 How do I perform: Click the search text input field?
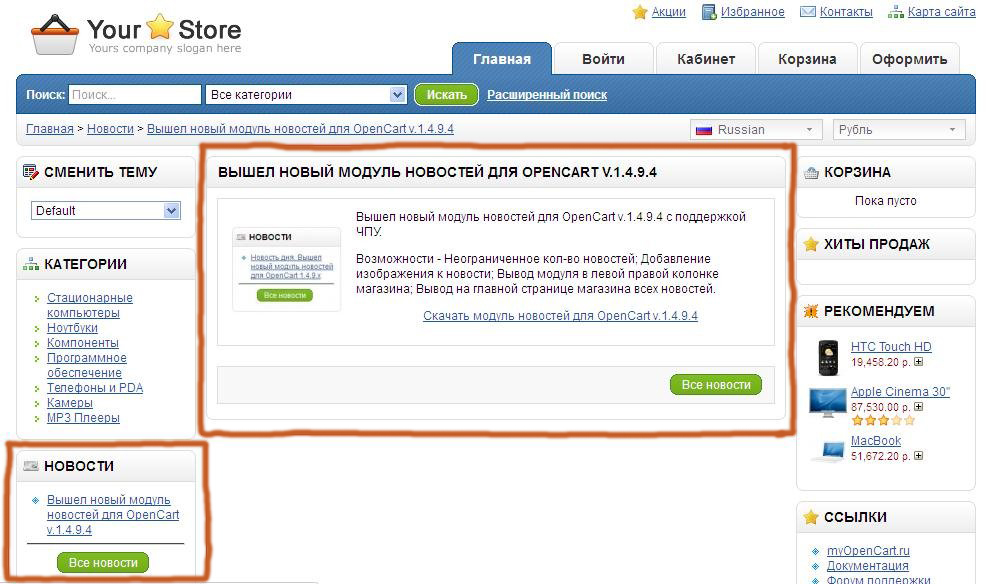135,95
